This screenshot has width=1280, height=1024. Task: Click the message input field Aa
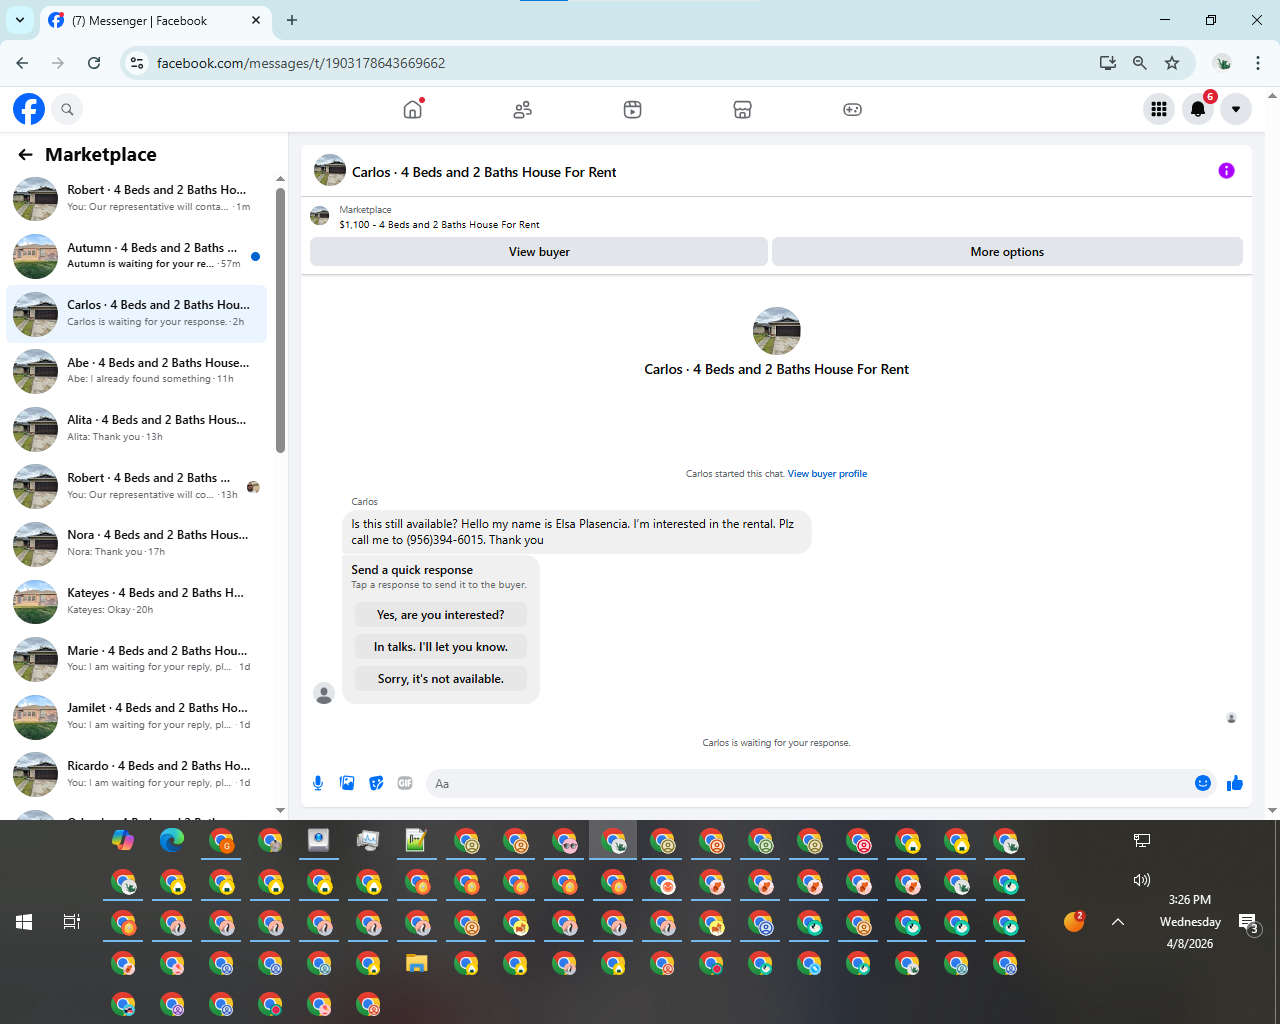pyautogui.click(x=806, y=783)
